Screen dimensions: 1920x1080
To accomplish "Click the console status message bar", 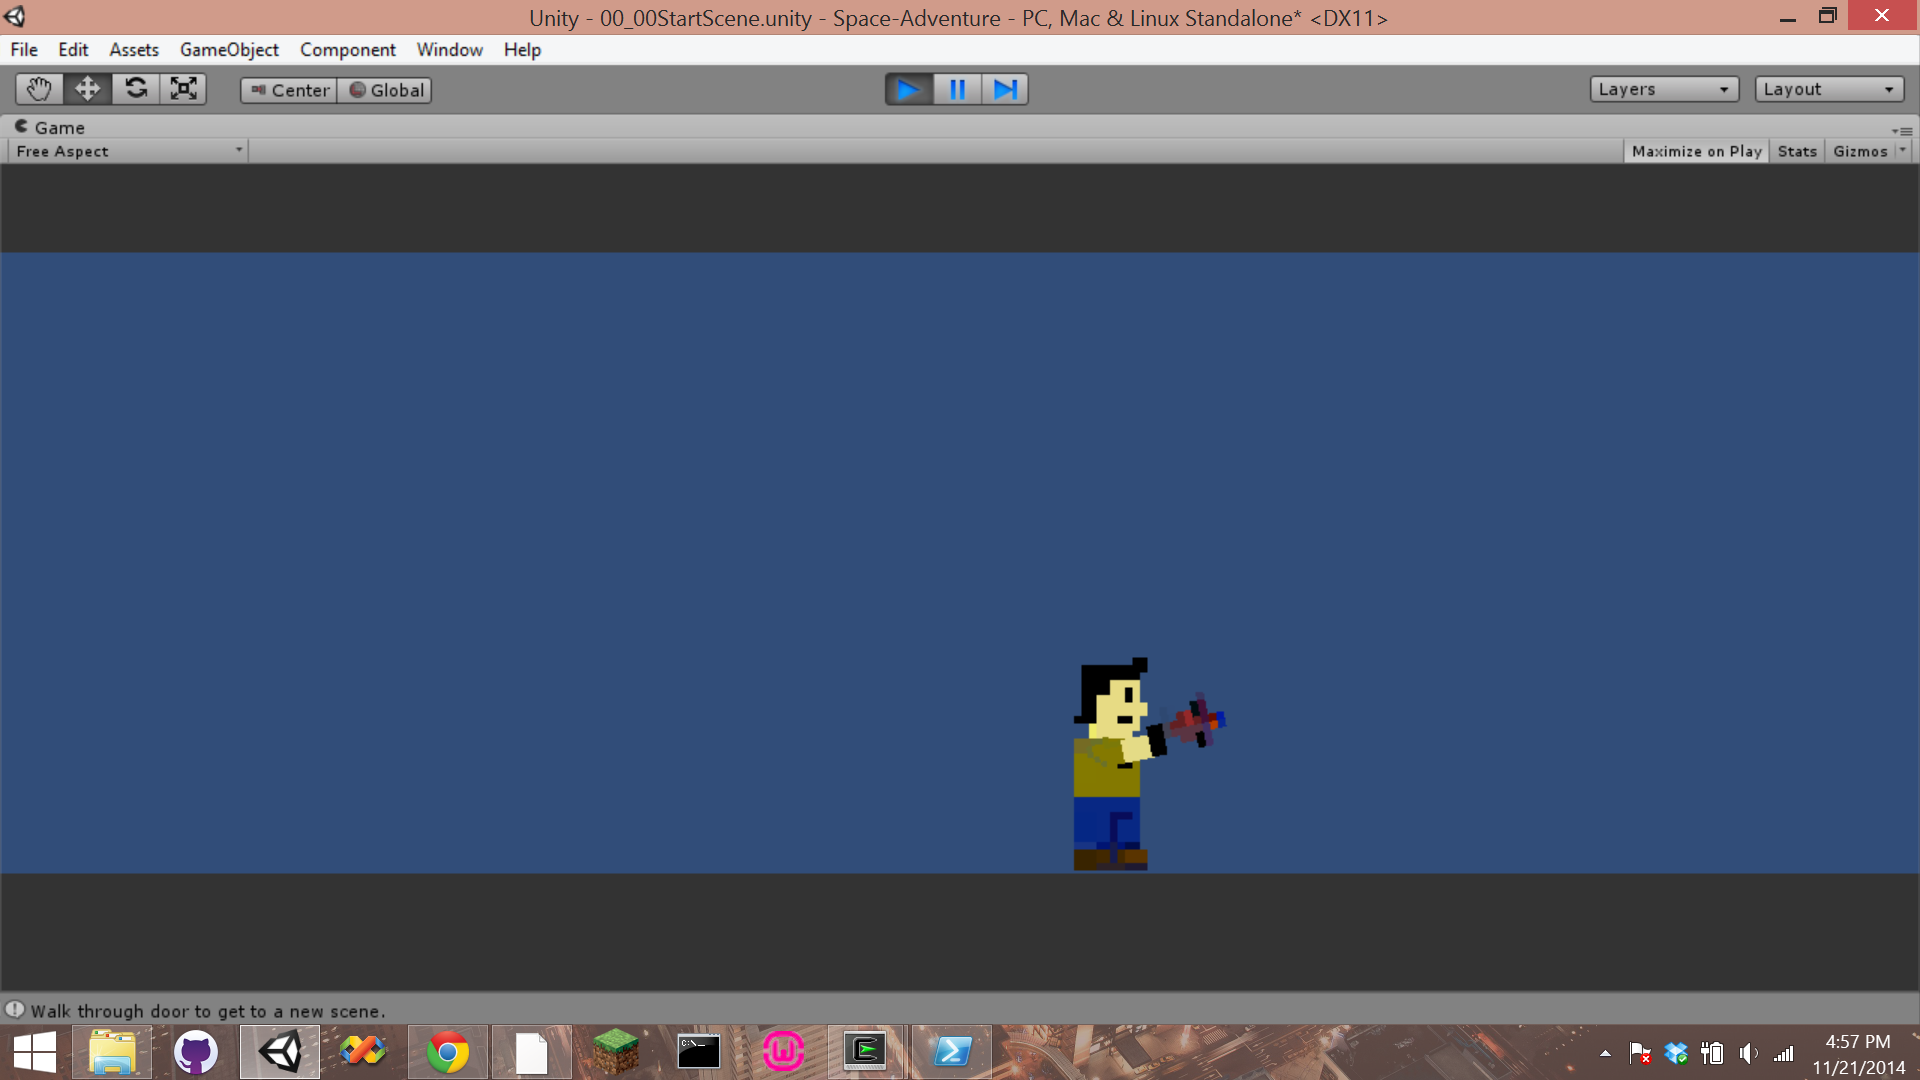I will (208, 1011).
